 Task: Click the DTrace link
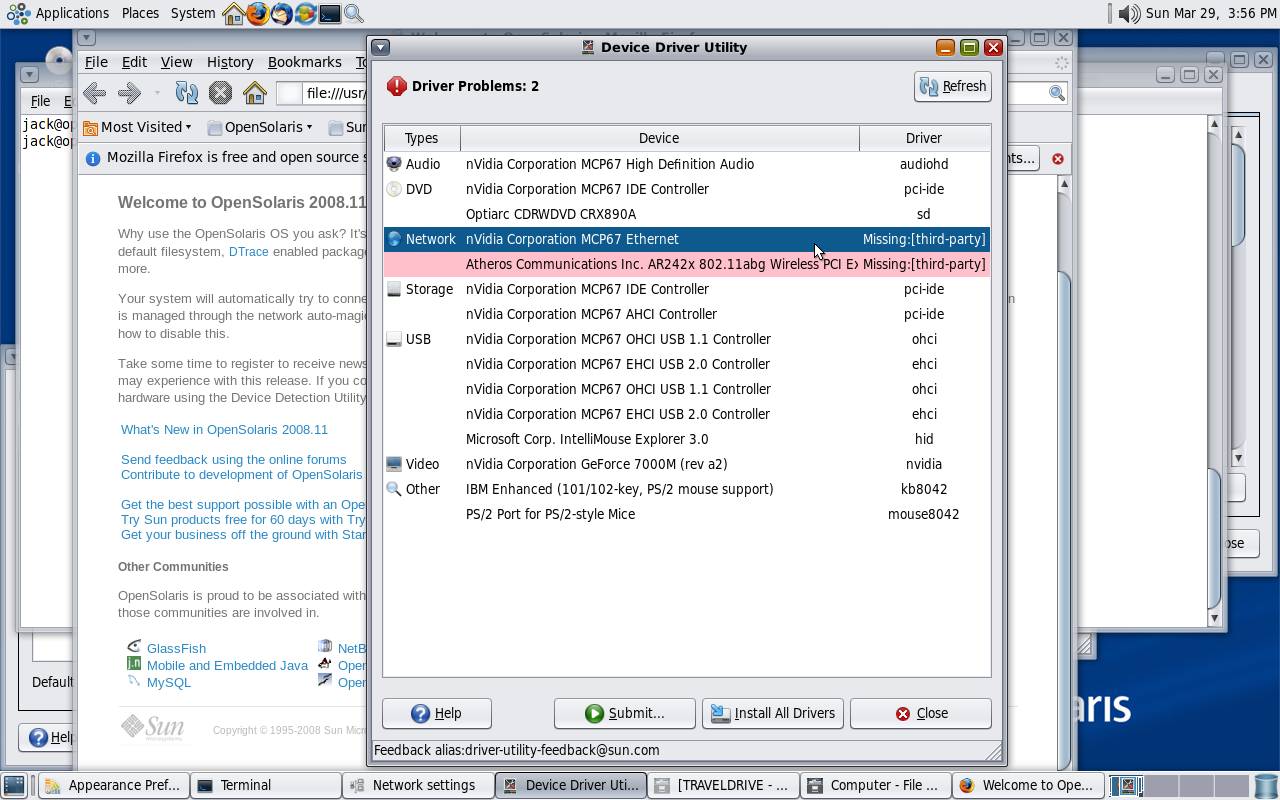pyautogui.click(x=248, y=251)
